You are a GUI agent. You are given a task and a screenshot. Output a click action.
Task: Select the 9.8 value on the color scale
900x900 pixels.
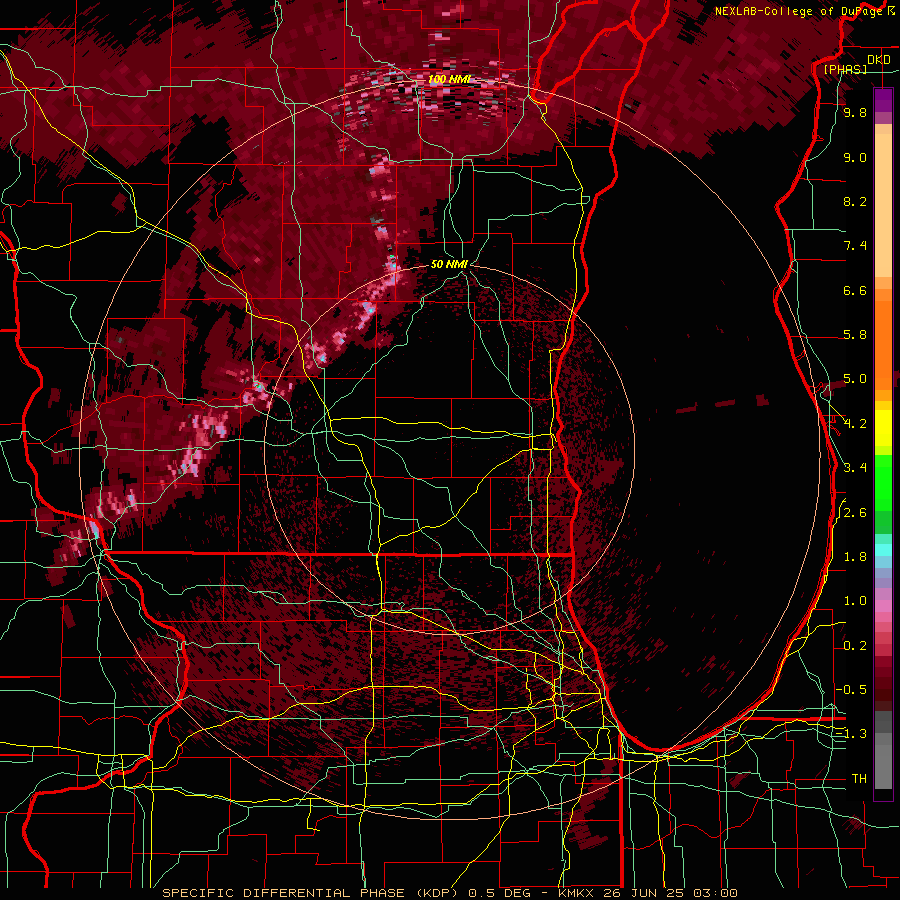855,112
